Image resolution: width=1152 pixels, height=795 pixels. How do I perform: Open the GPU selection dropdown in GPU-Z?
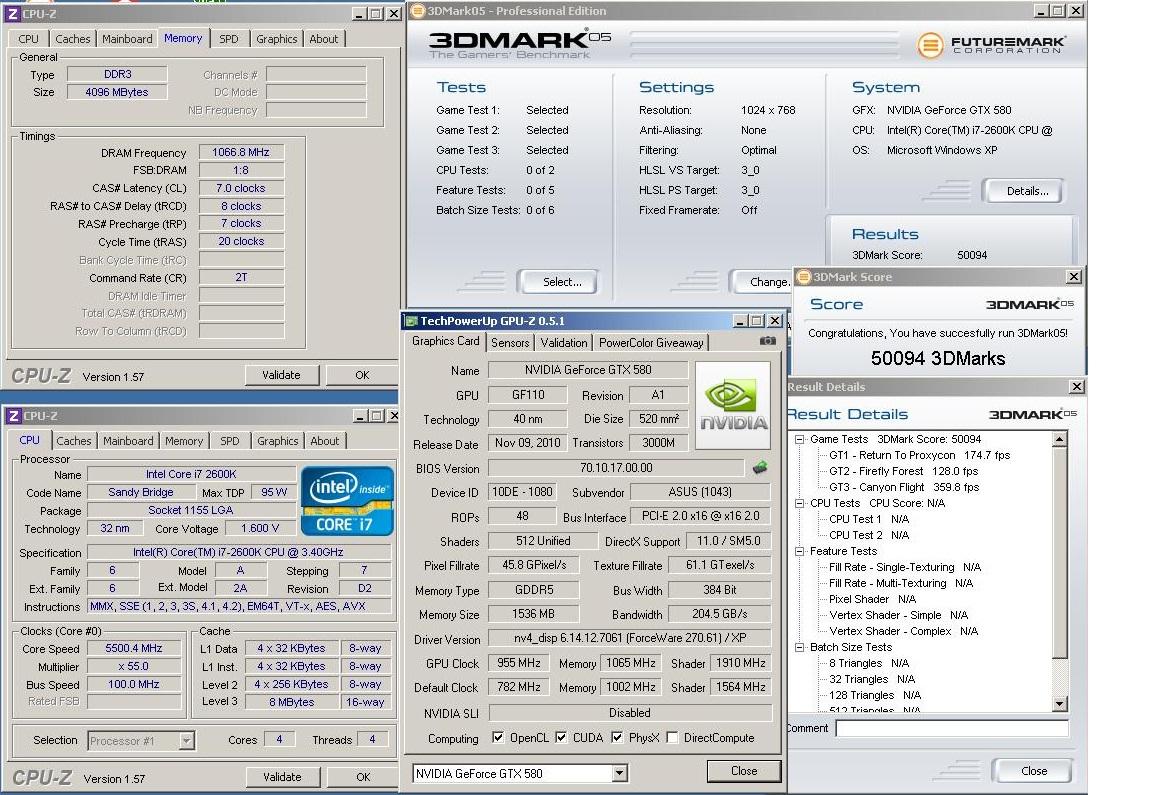(619, 773)
